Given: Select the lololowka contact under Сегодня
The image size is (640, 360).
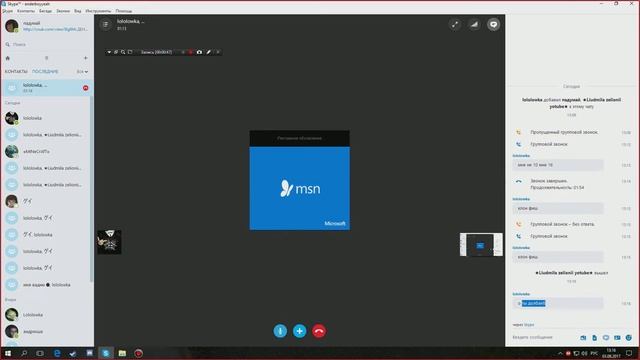Looking at the screenshot, I should click(x=47, y=118).
